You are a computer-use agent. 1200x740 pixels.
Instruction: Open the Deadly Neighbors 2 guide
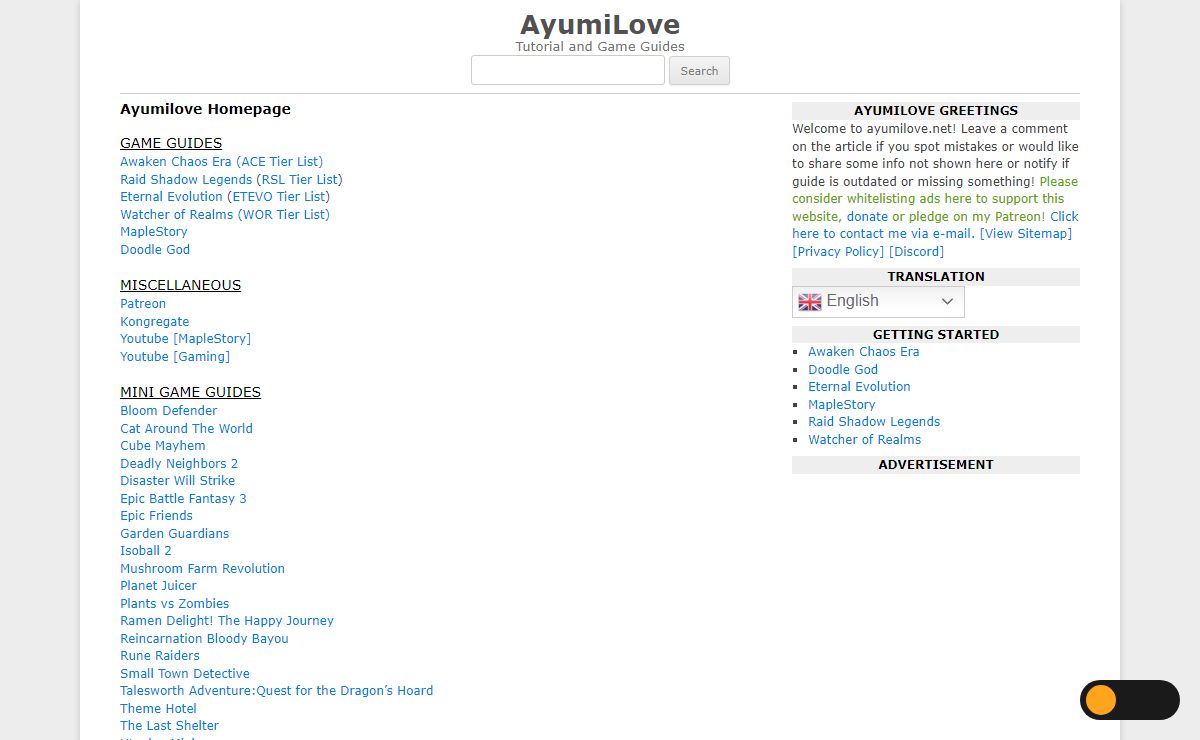tap(179, 464)
